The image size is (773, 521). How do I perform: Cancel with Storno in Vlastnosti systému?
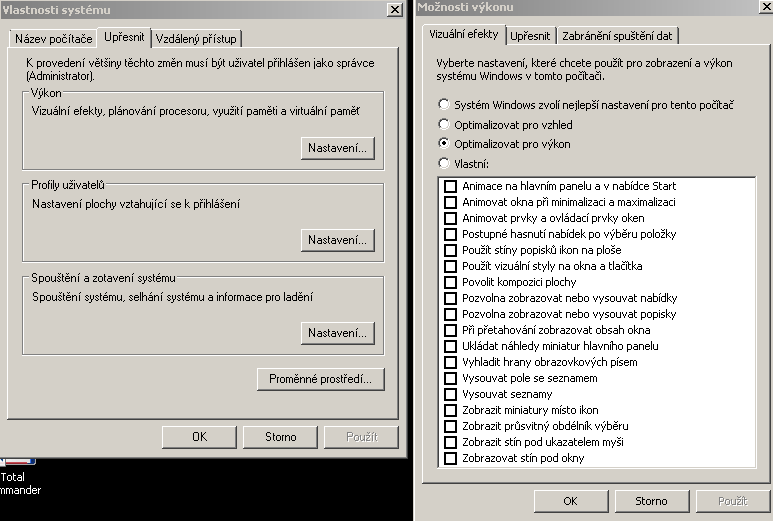click(281, 437)
